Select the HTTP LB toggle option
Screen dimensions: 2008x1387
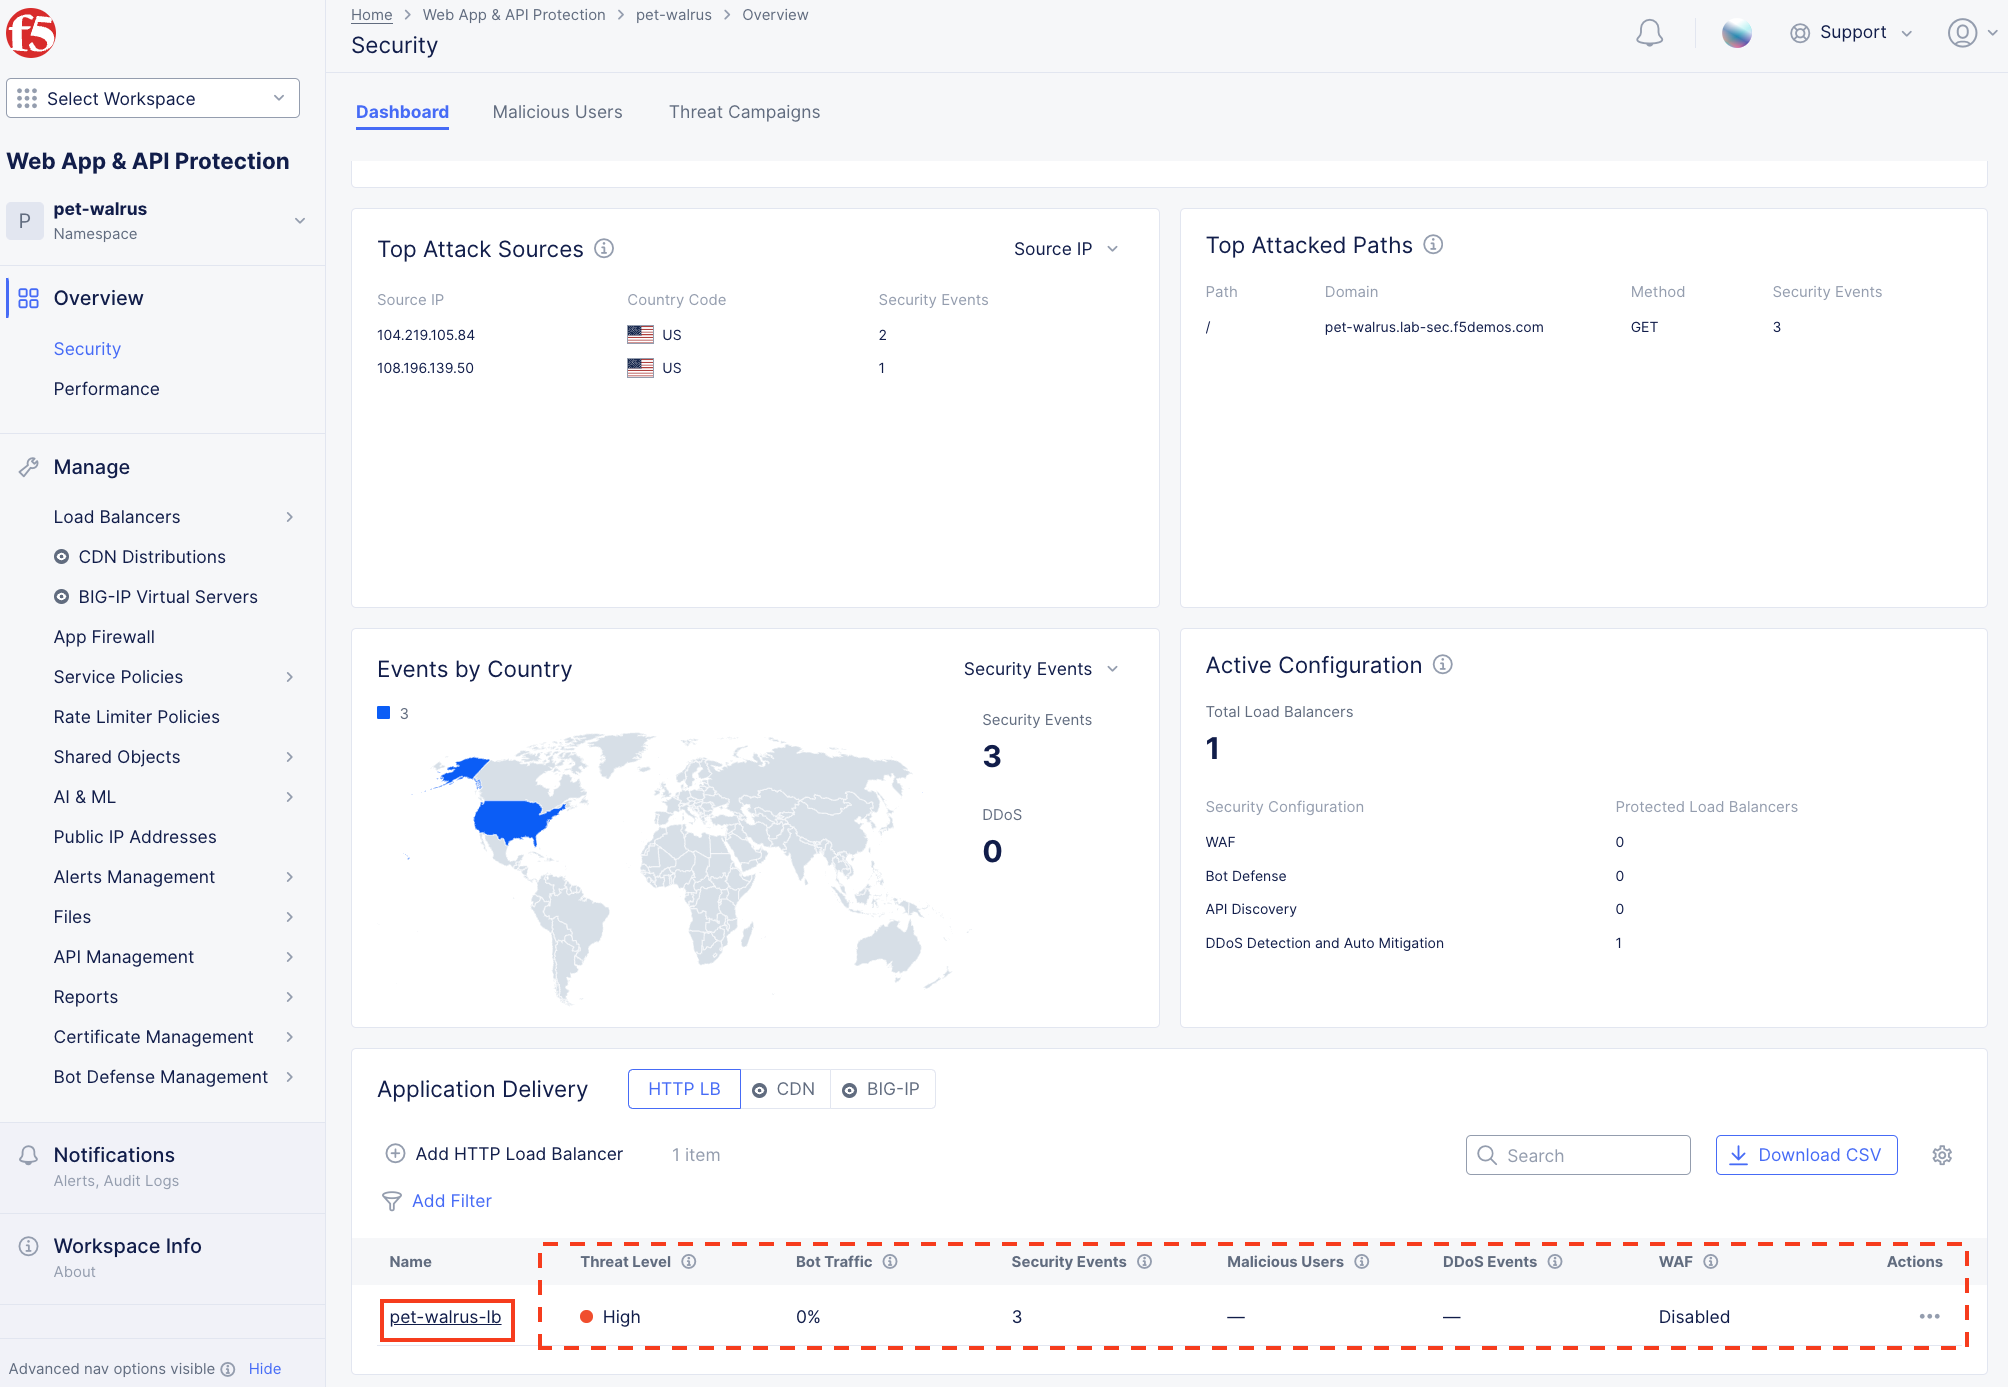pos(684,1089)
